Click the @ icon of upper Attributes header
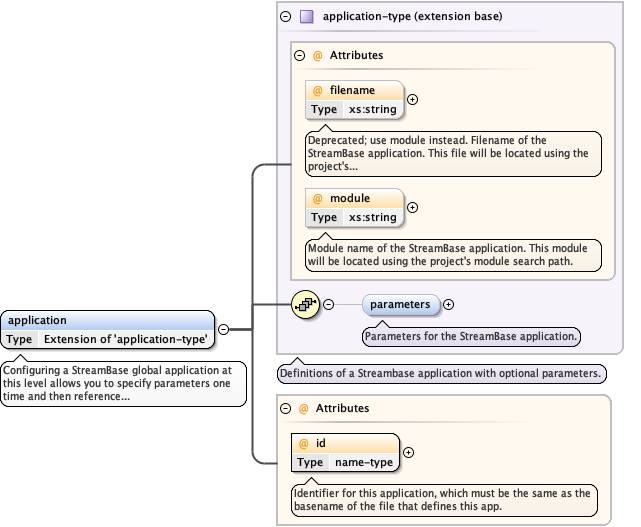This screenshot has width=641, height=527. pos(318,56)
